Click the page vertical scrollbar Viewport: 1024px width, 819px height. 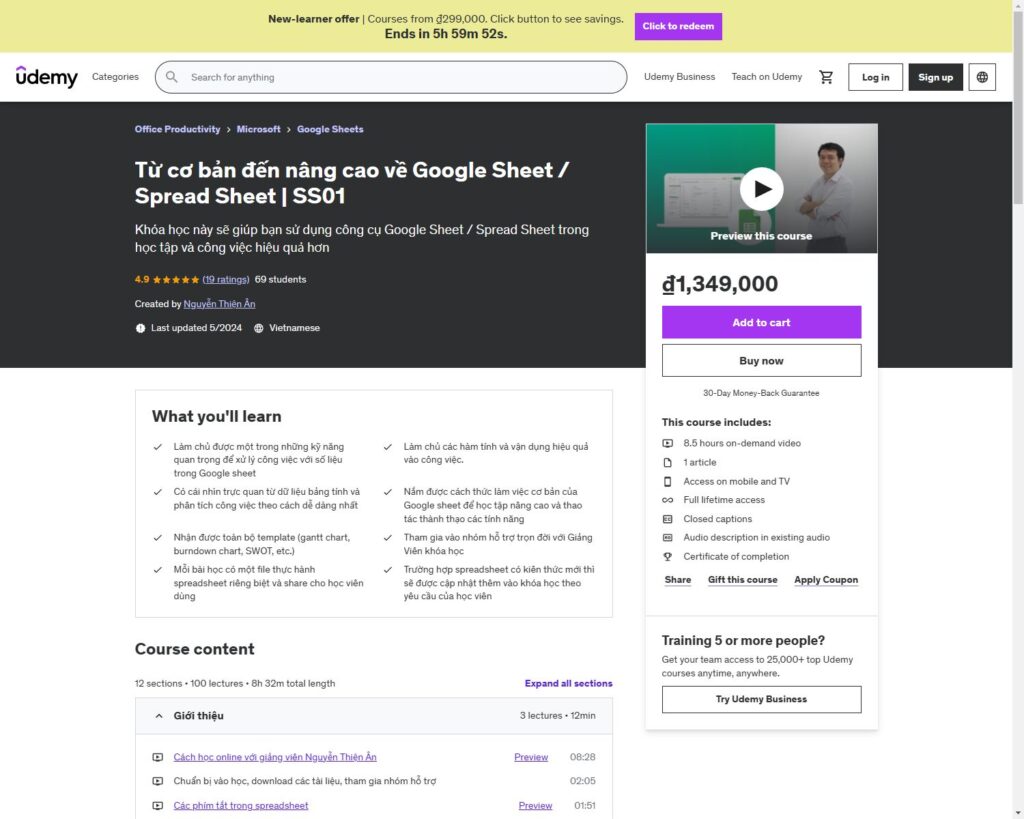(x=1017, y=400)
